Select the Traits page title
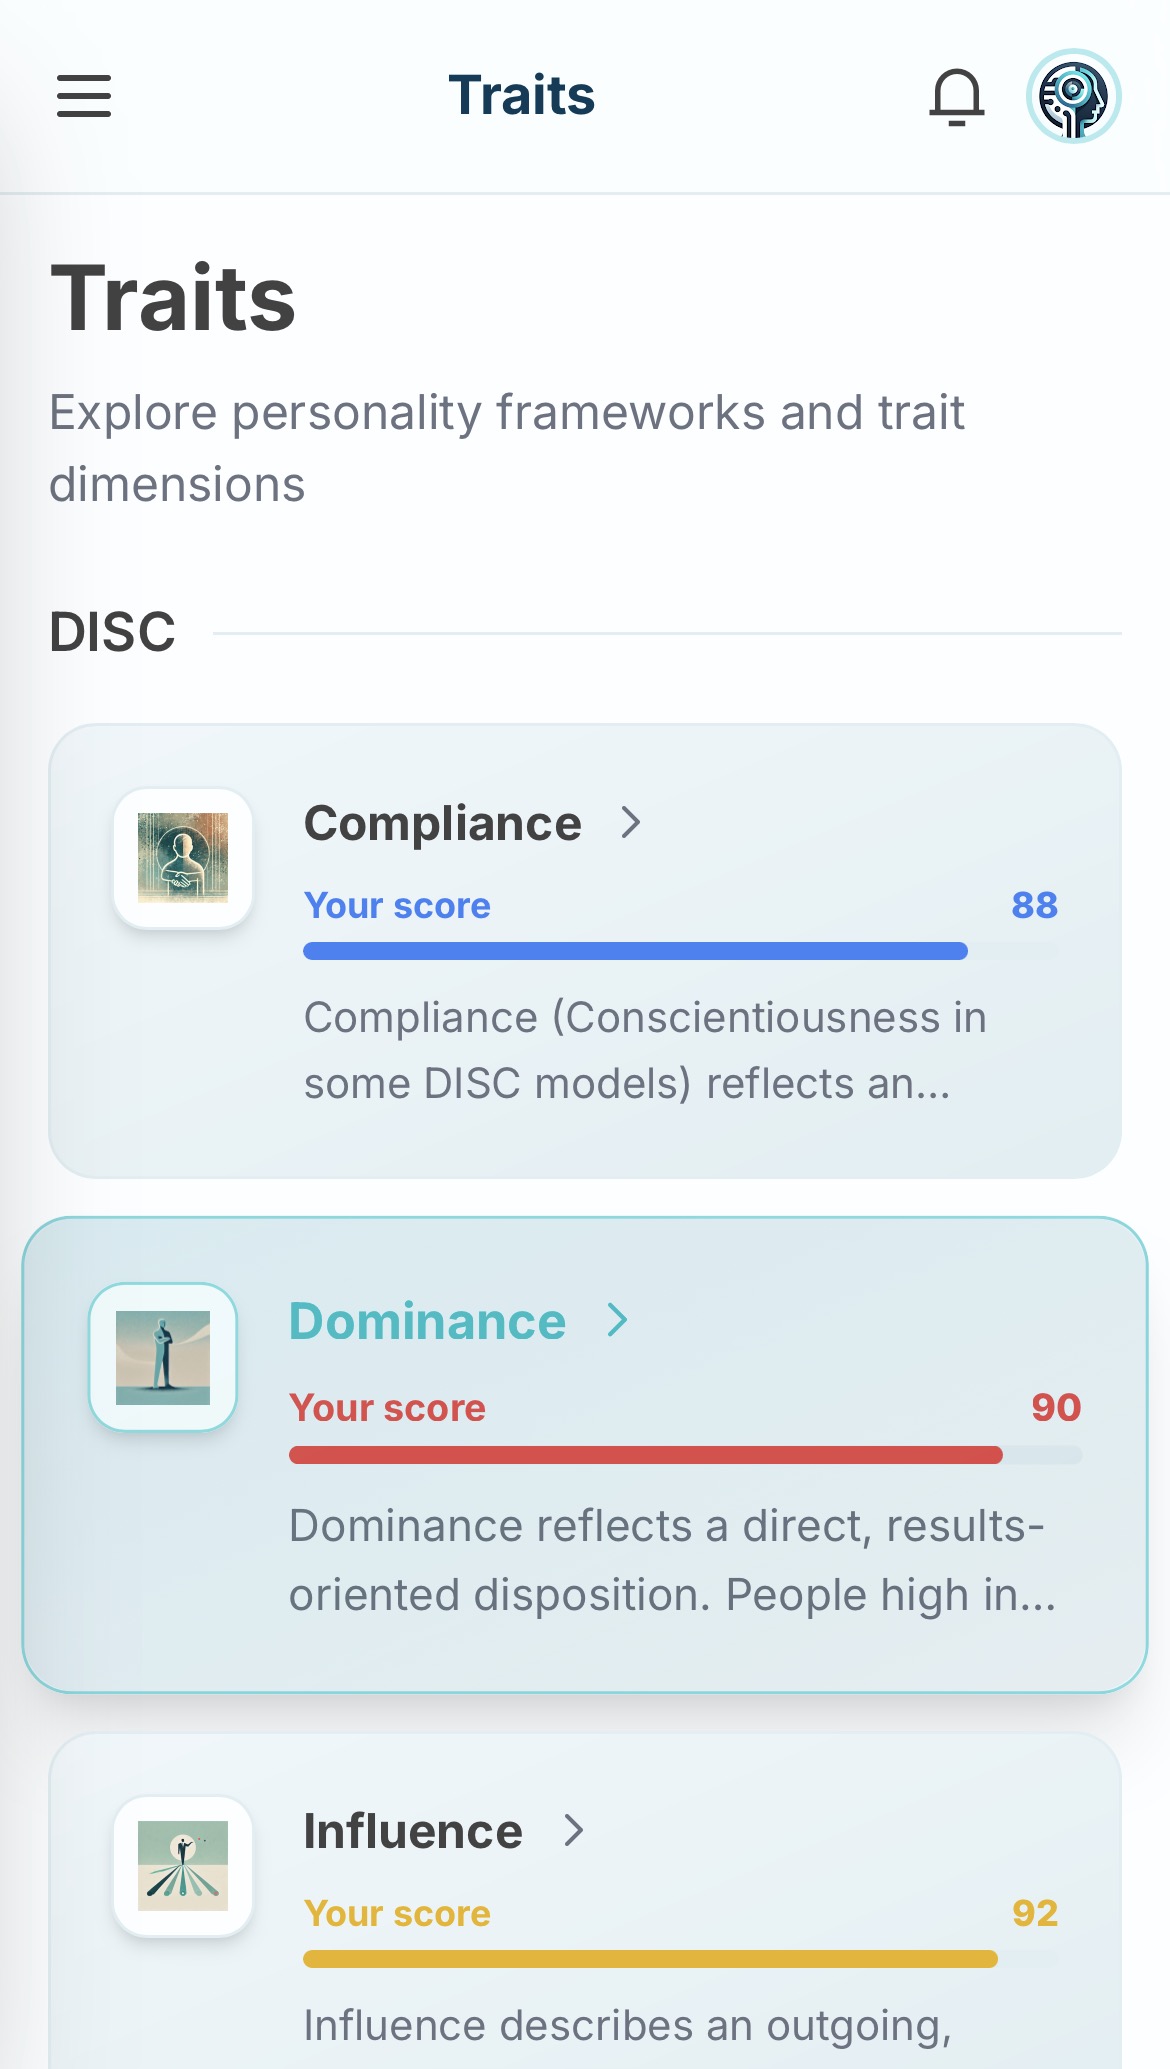 pyautogui.click(x=172, y=297)
